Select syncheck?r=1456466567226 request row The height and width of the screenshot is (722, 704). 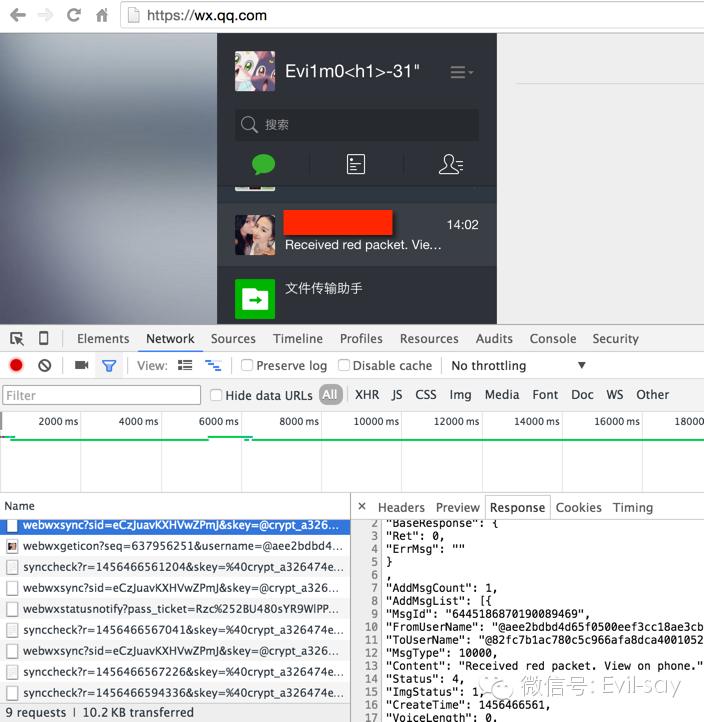pos(175,672)
